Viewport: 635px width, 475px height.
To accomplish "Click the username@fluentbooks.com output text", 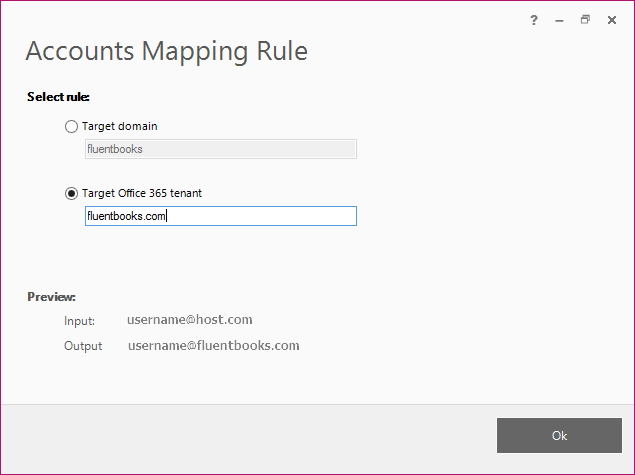I will pyautogui.click(x=214, y=345).
